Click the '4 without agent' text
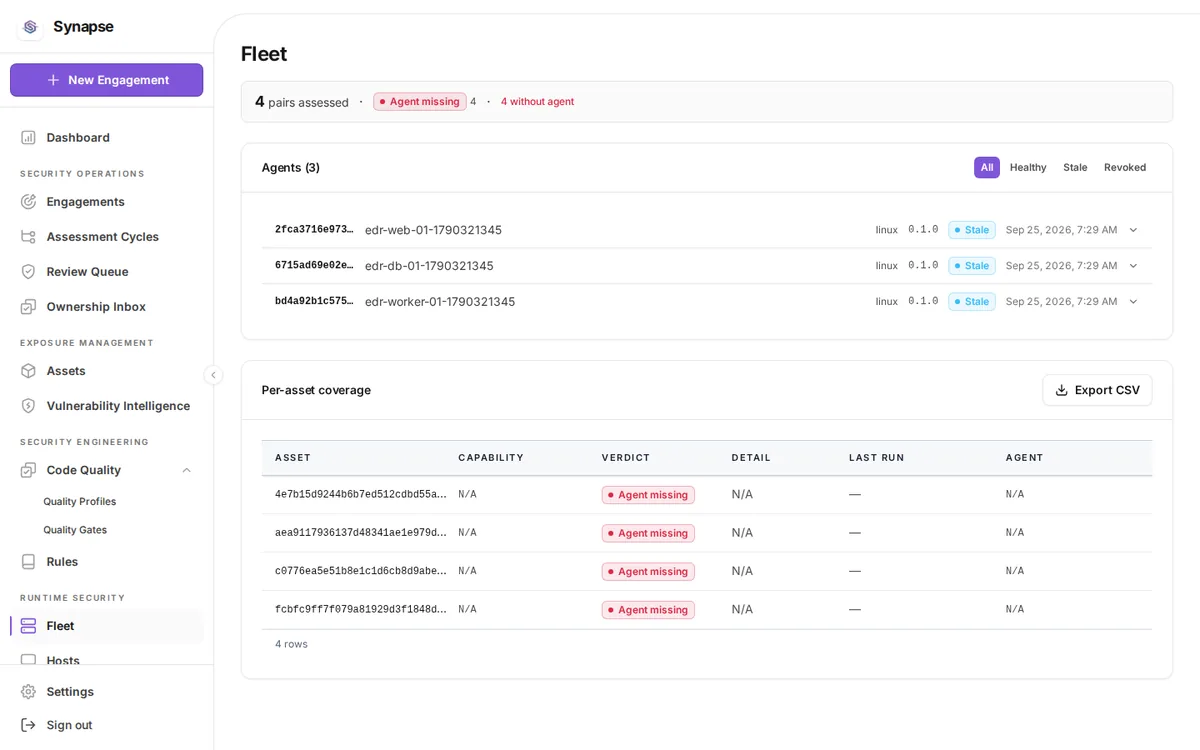The image size is (1200, 750). click(537, 102)
